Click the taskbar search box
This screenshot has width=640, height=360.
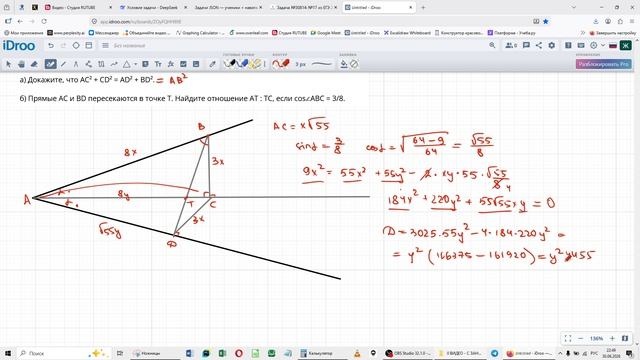click(63, 353)
